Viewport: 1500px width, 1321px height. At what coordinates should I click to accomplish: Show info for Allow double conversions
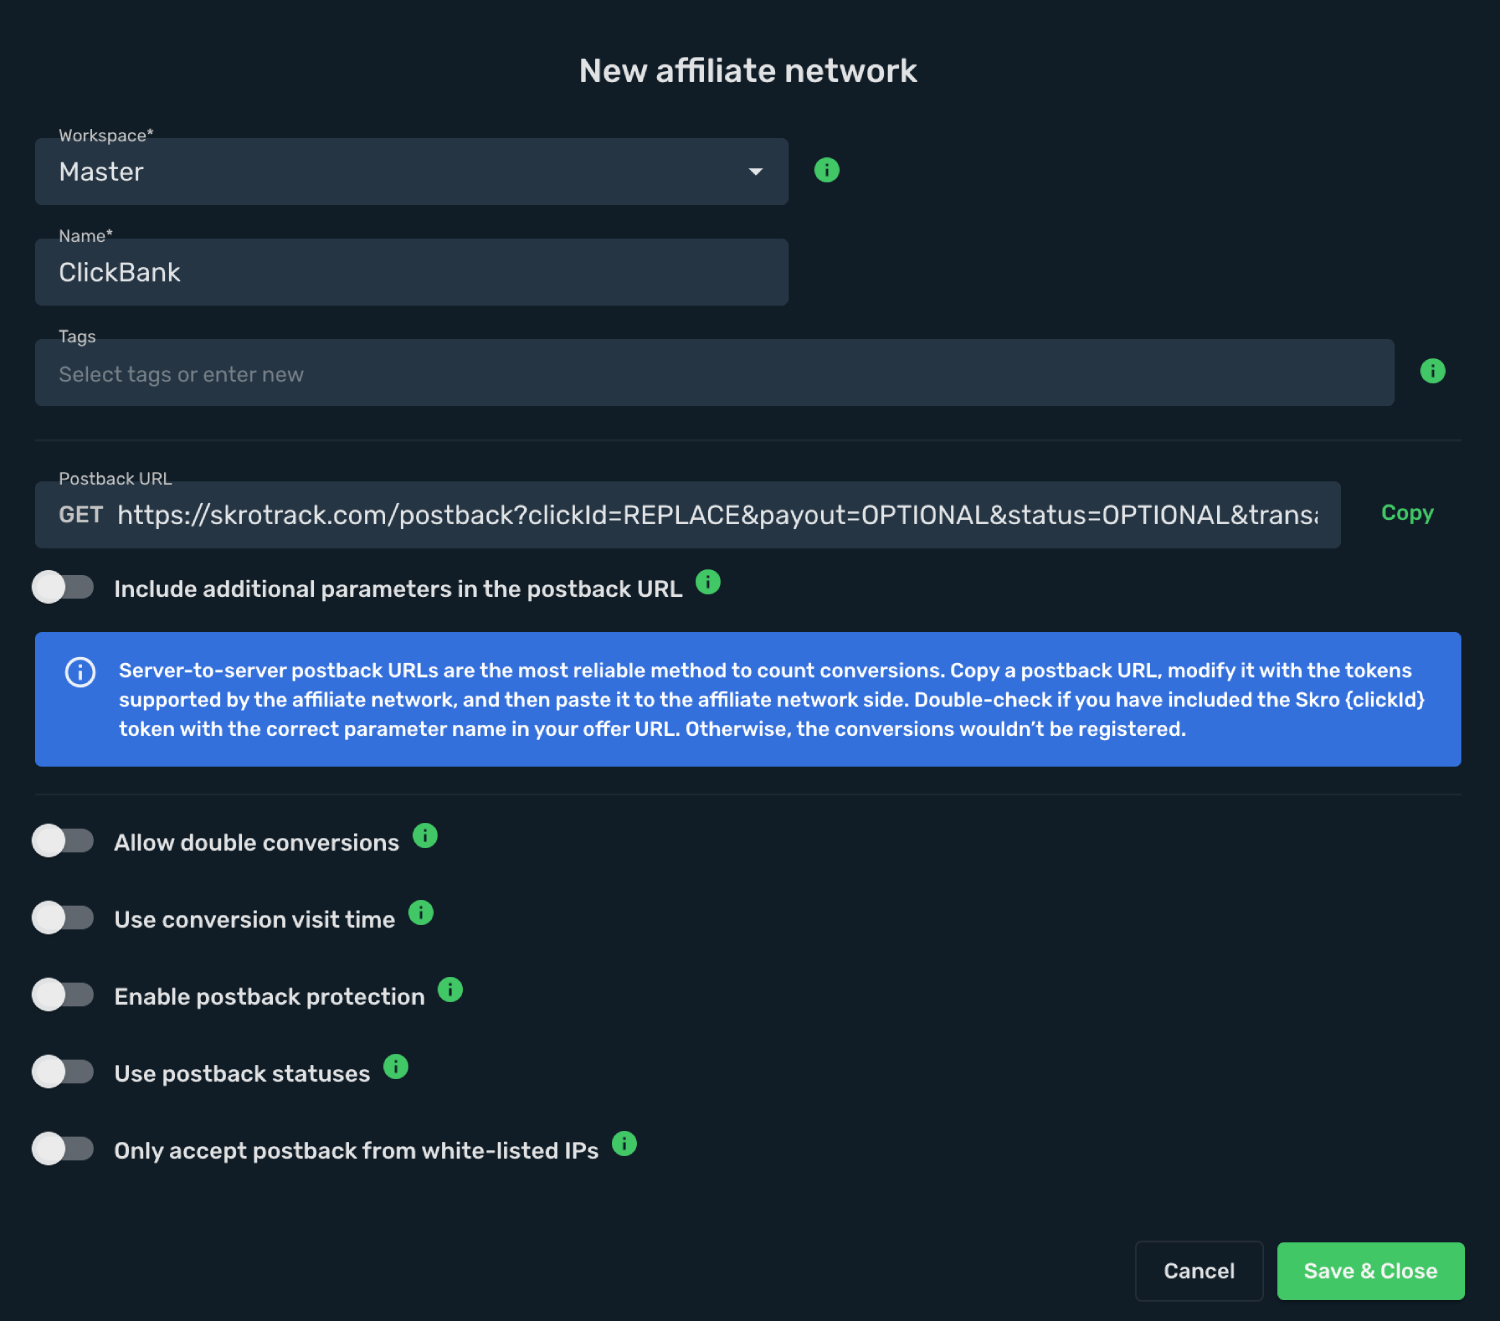(425, 835)
